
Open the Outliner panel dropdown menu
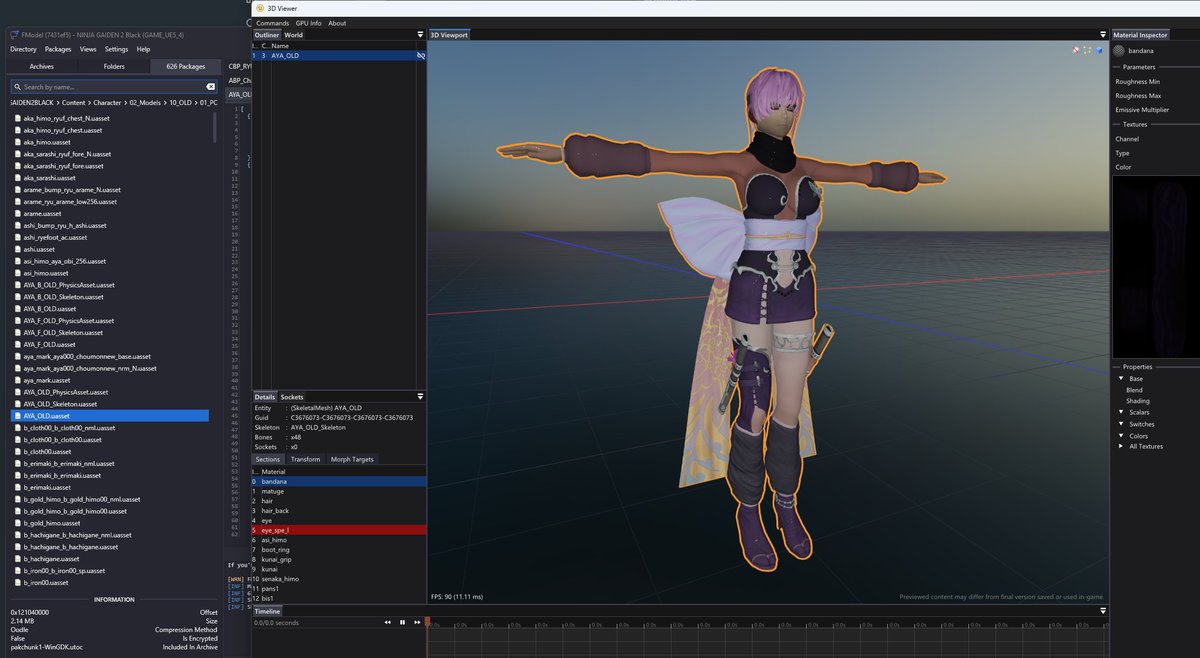pos(420,34)
